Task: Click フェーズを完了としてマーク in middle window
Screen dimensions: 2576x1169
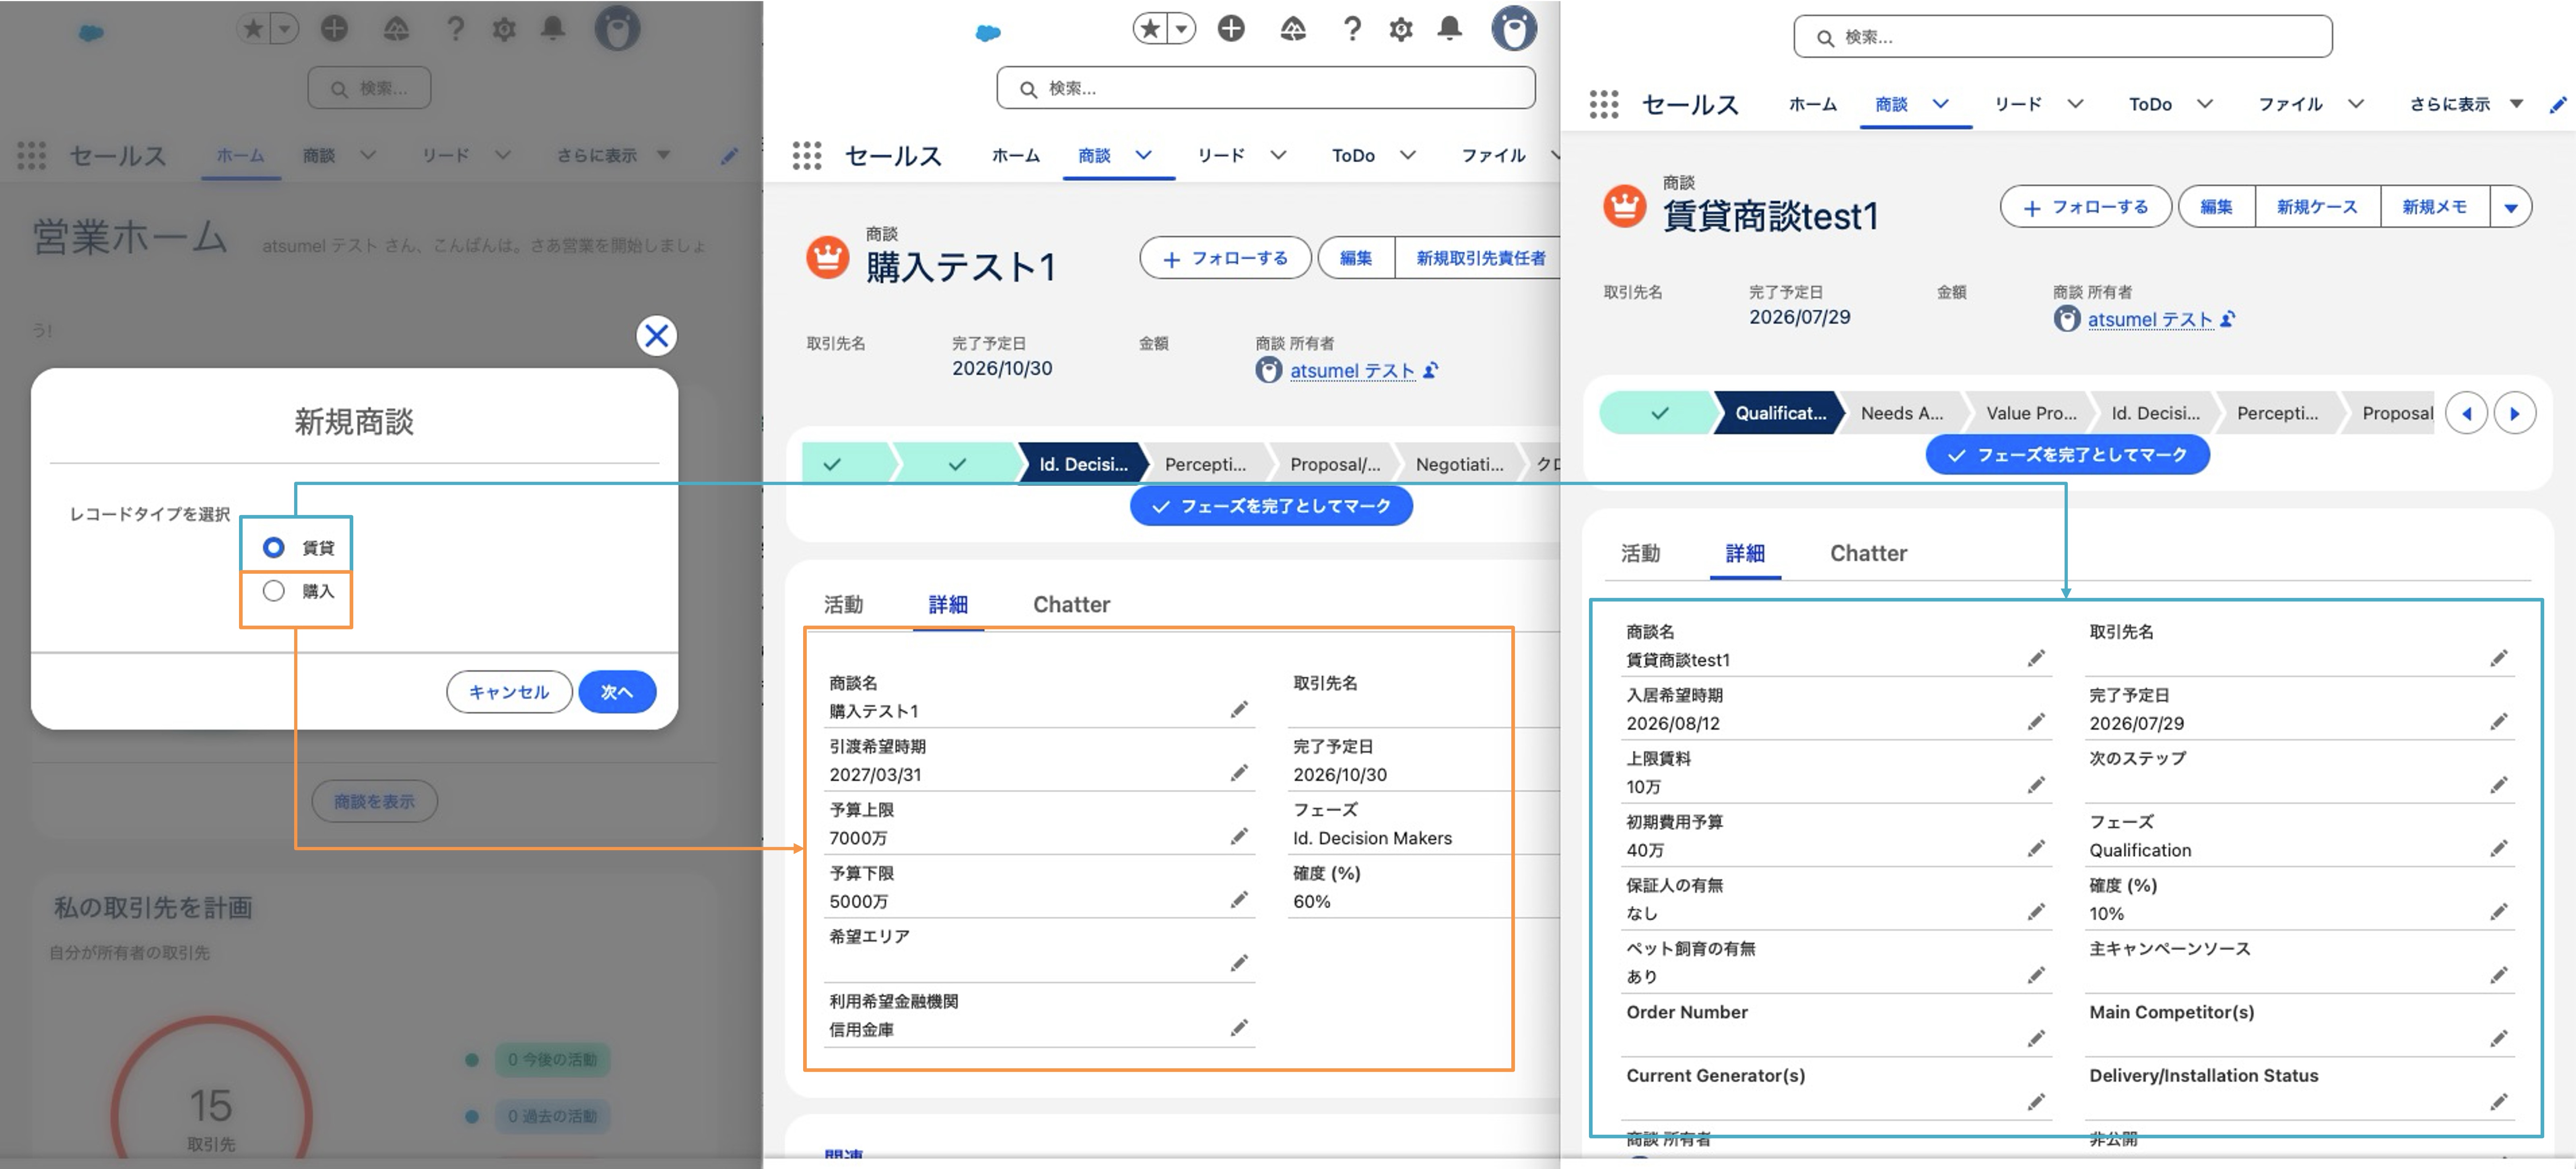Action: tap(1271, 506)
